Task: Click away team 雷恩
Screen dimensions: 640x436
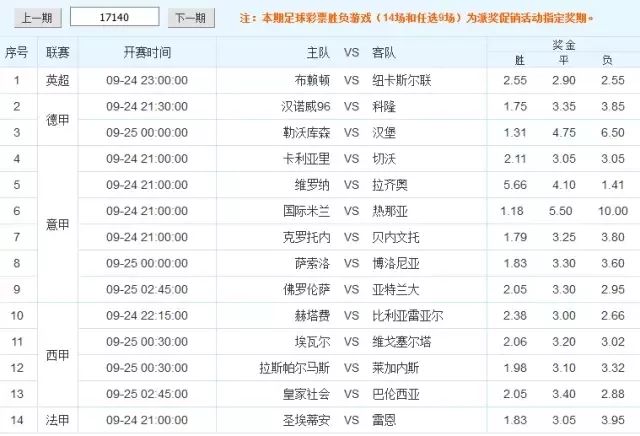Action: click(384, 420)
